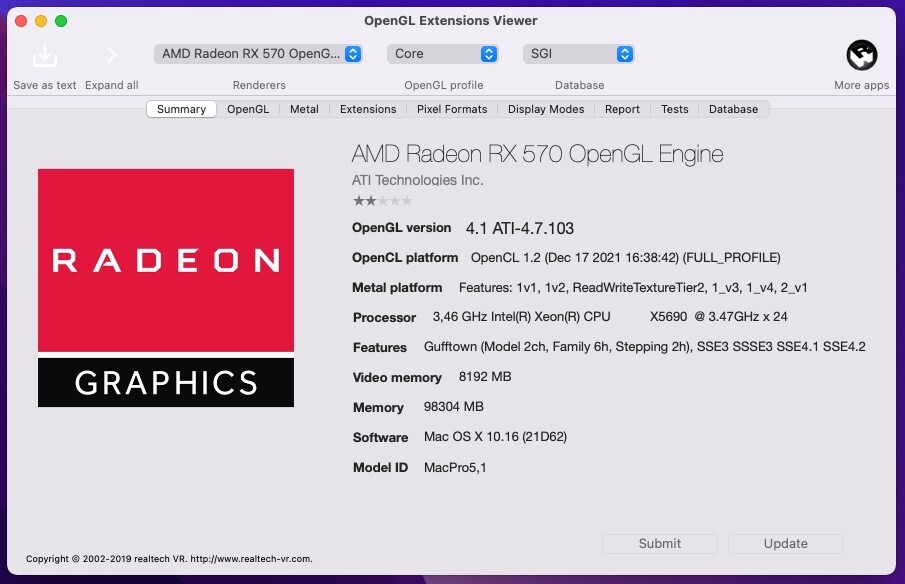Select the Summary tab
905x584 pixels.
(x=181, y=109)
